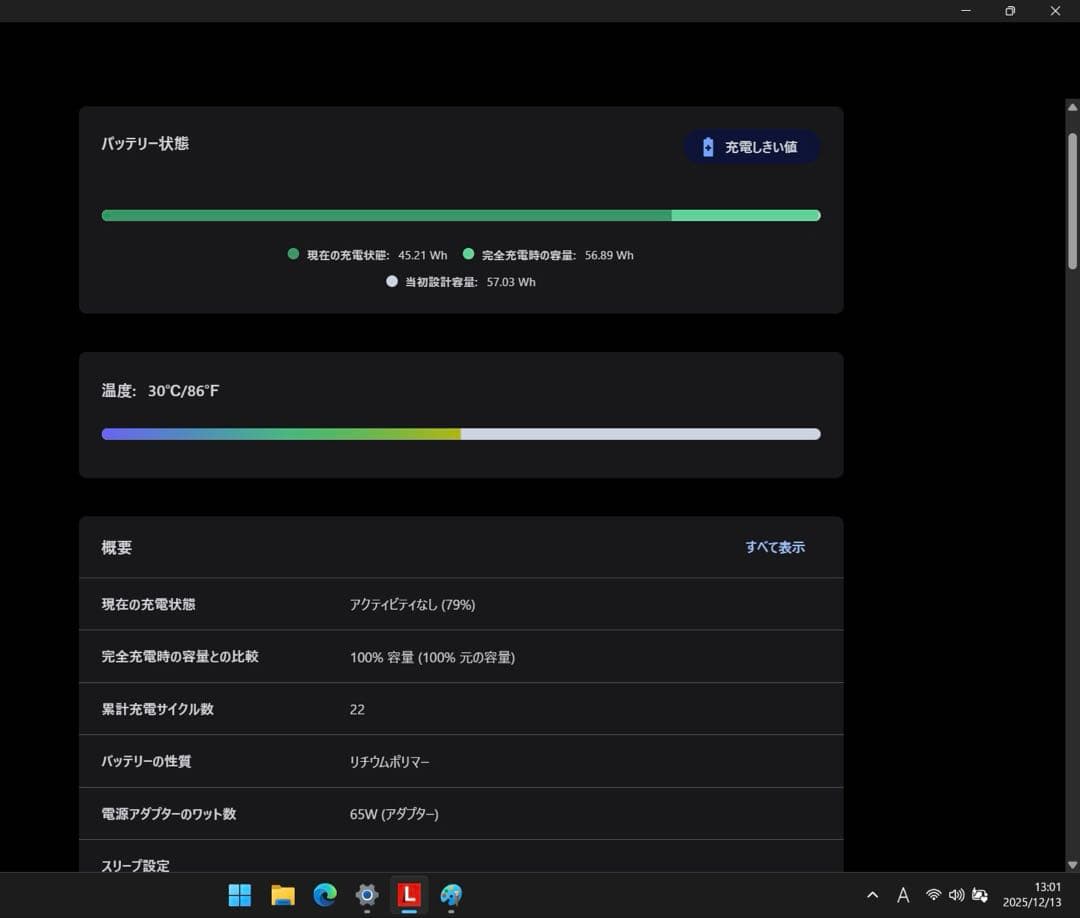The image size is (1080, 918).
Task: Open the charge threshold settings via its battery icon
Action: click(706, 146)
